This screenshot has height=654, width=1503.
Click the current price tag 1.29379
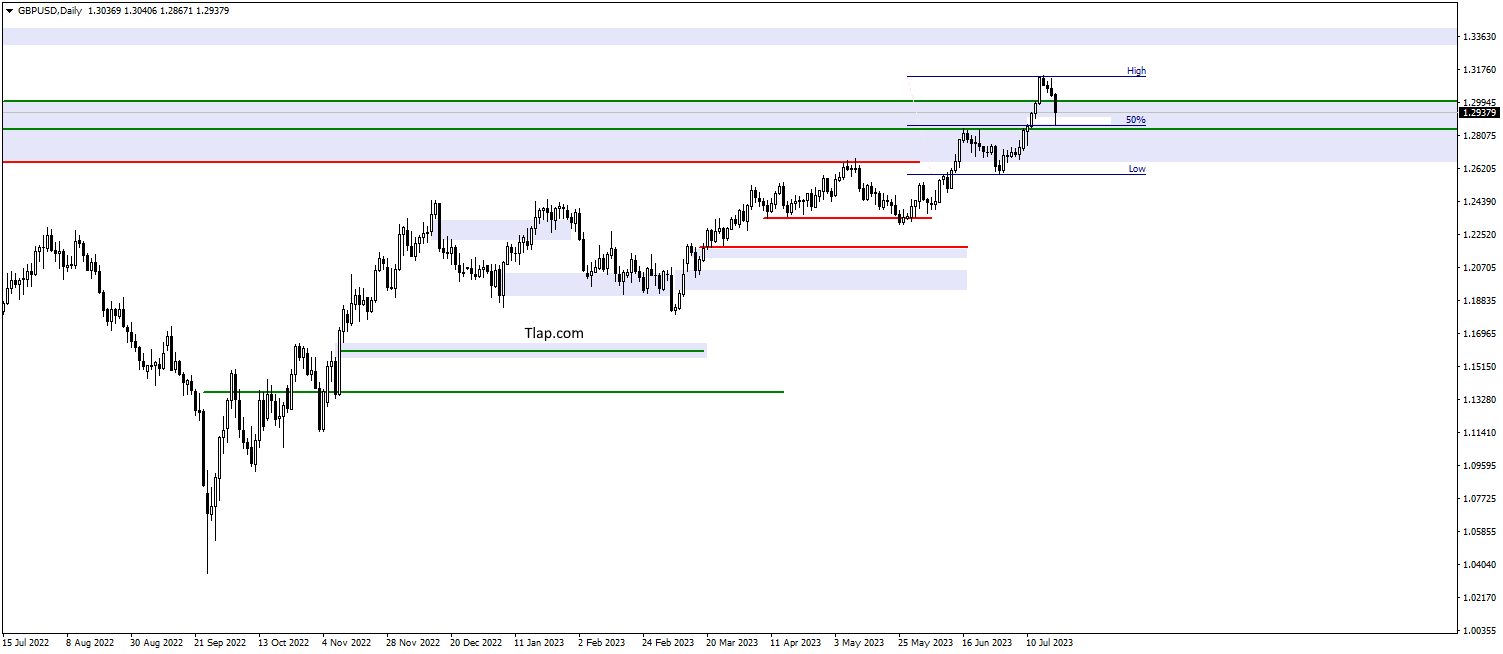point(1478,112)
